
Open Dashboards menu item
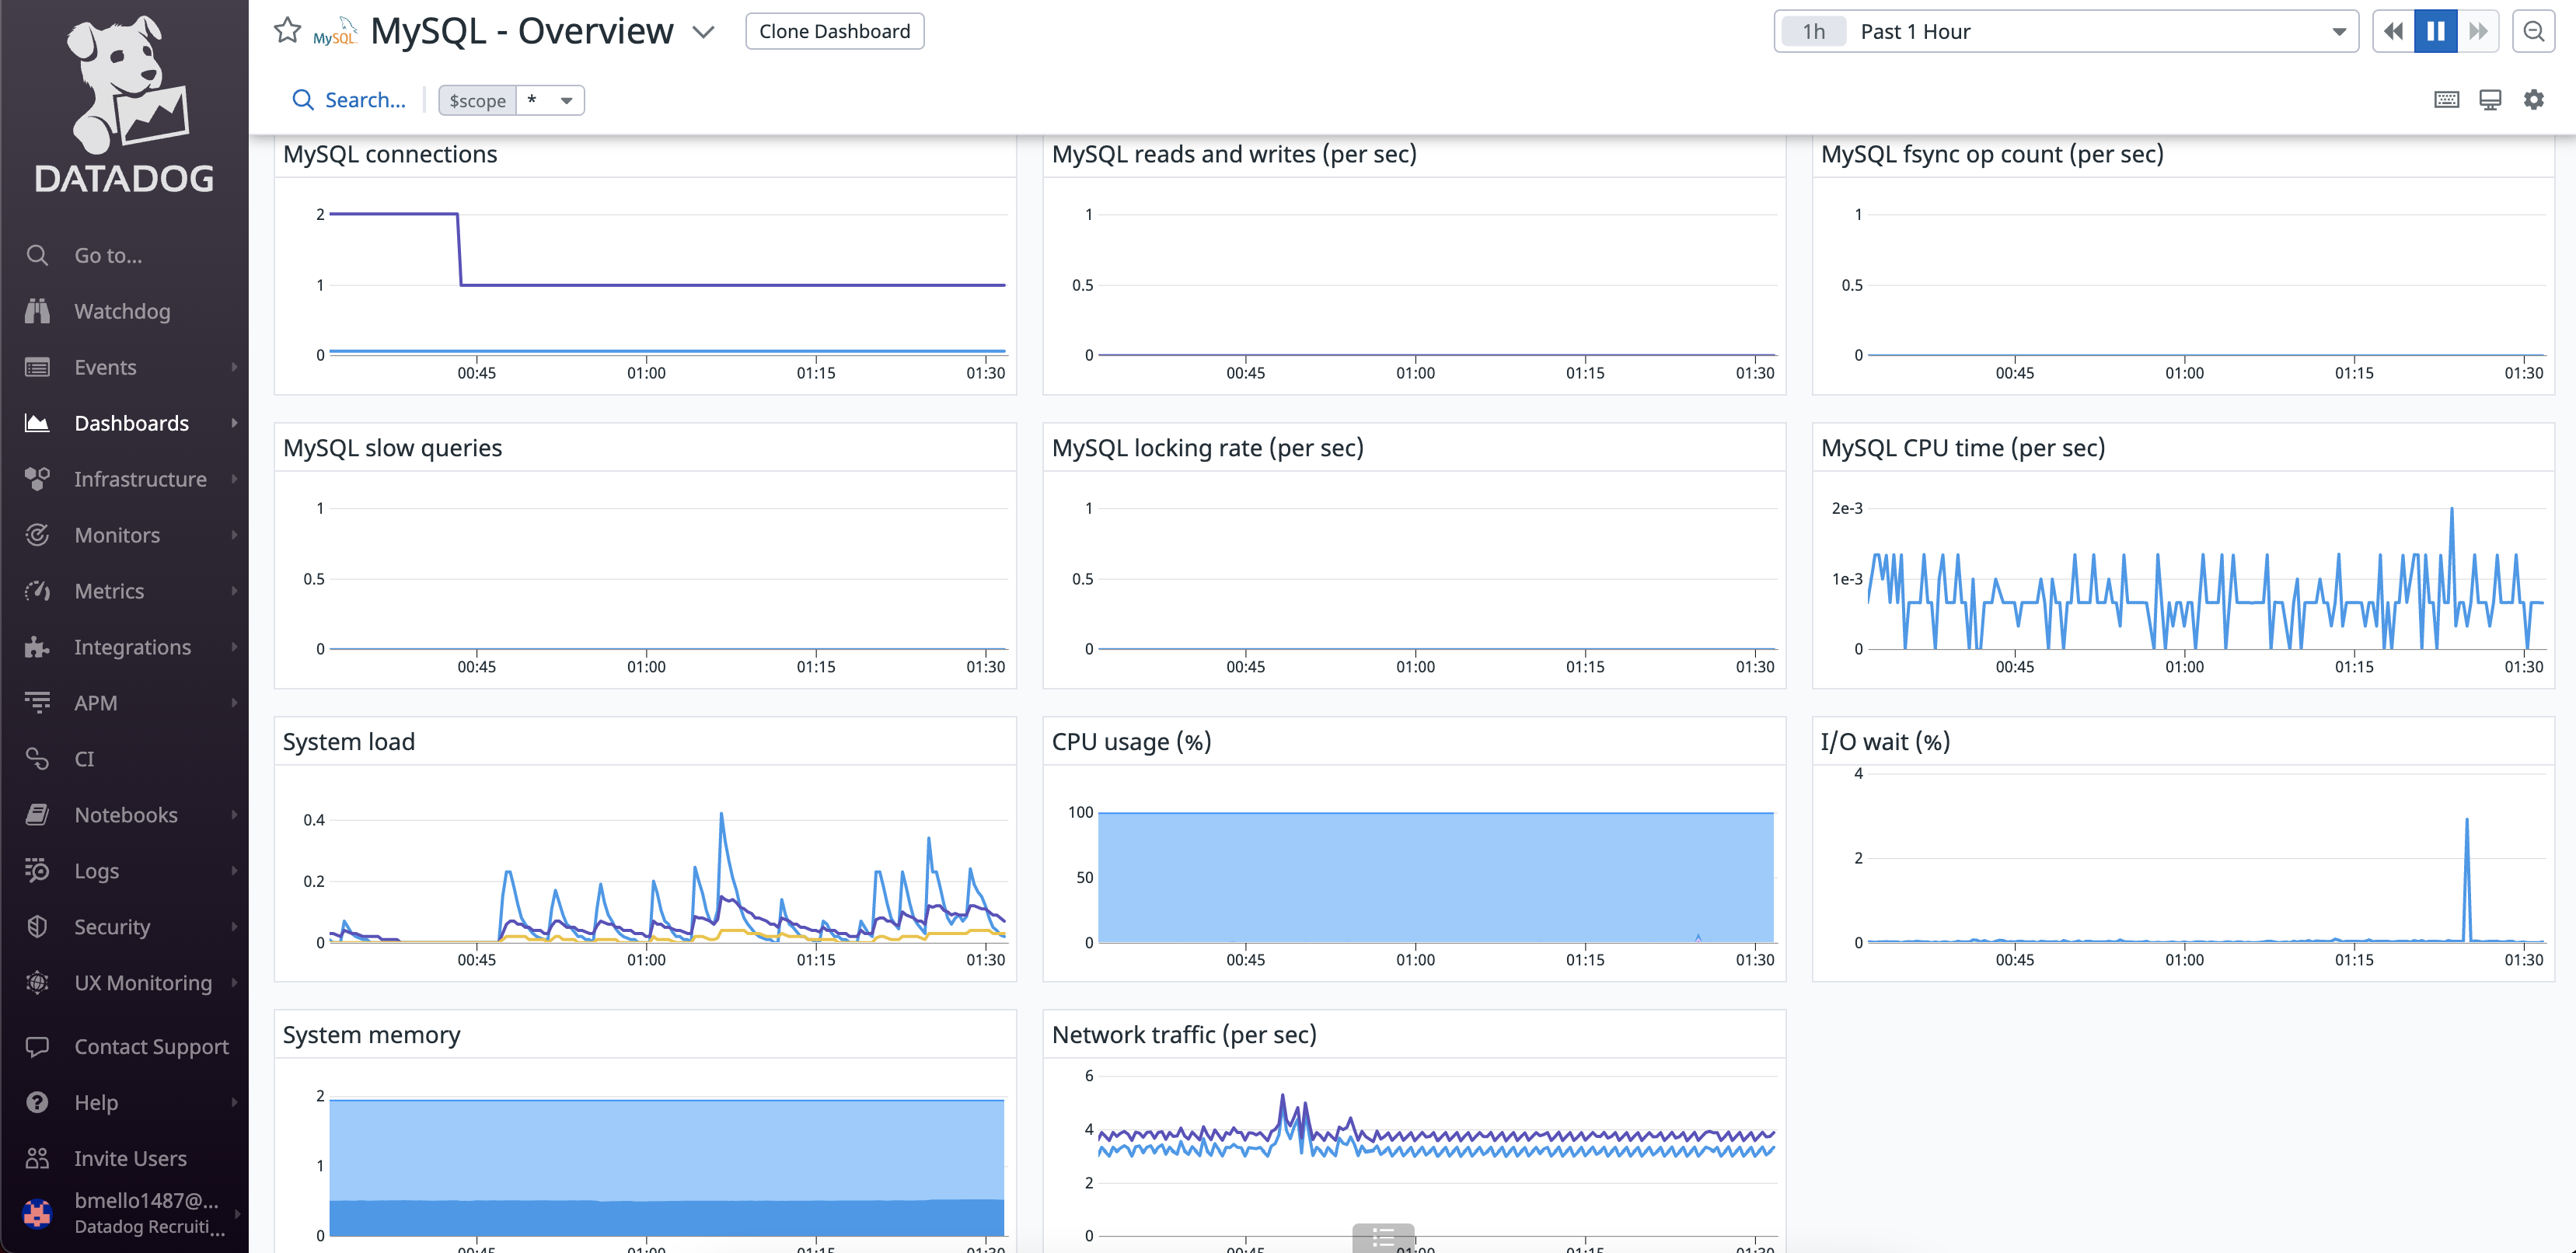(131, 423)
